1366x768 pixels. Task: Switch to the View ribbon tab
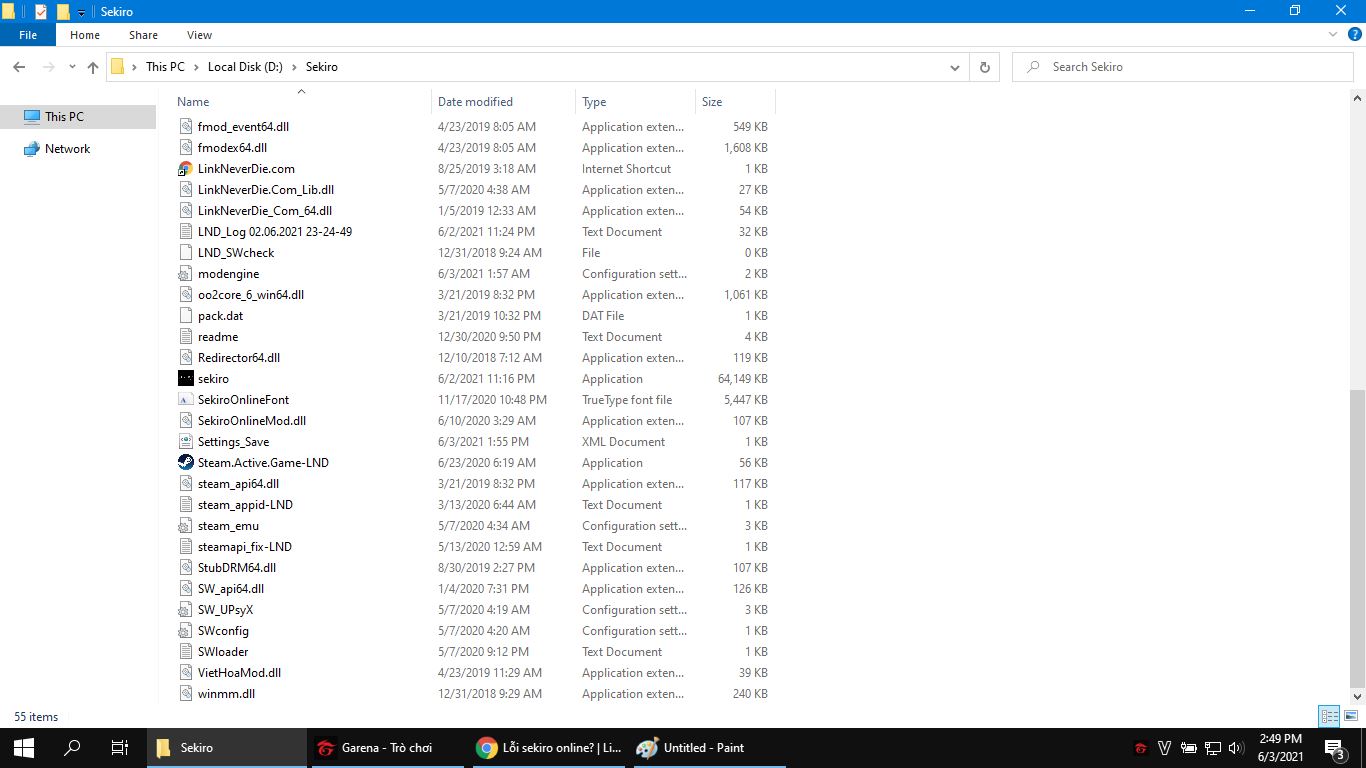pos(198,34)
